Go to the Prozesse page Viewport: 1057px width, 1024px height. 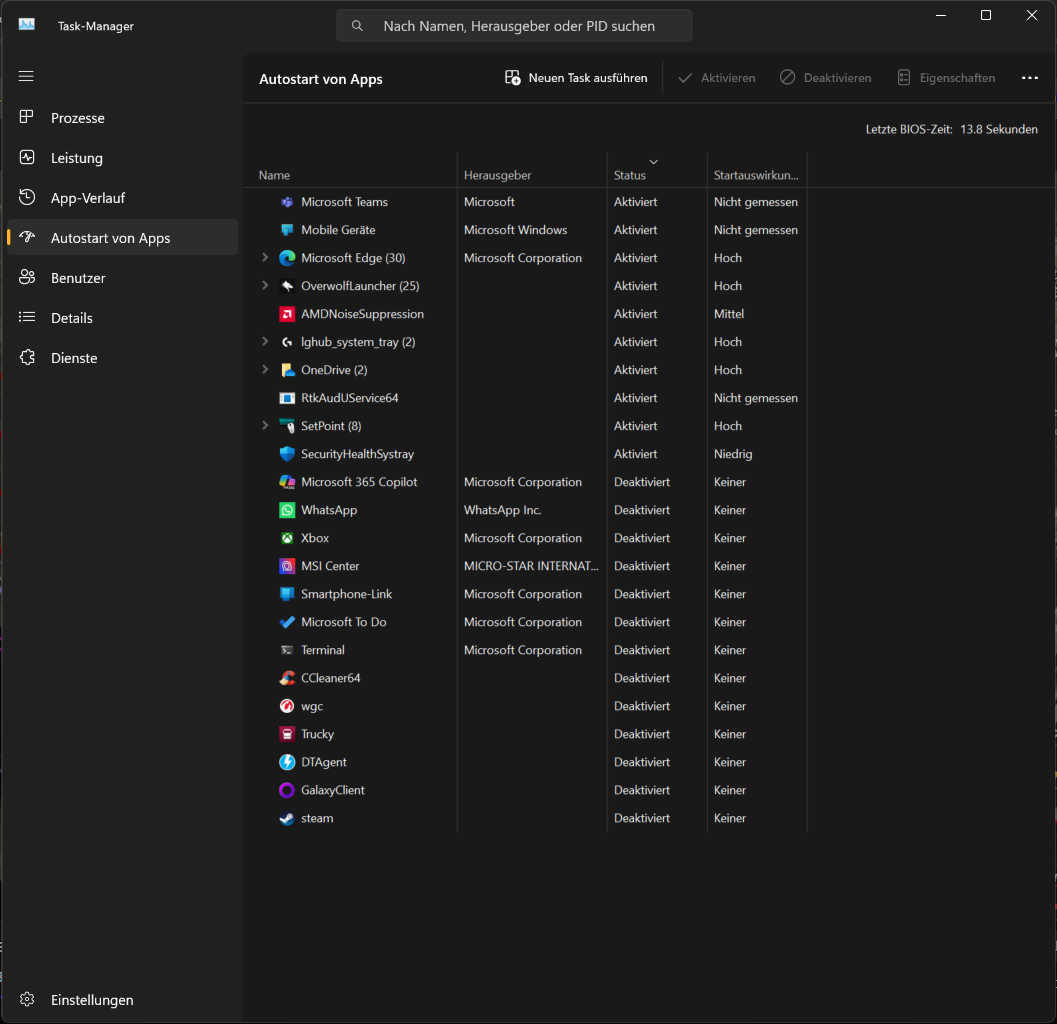tap(122, 118)
